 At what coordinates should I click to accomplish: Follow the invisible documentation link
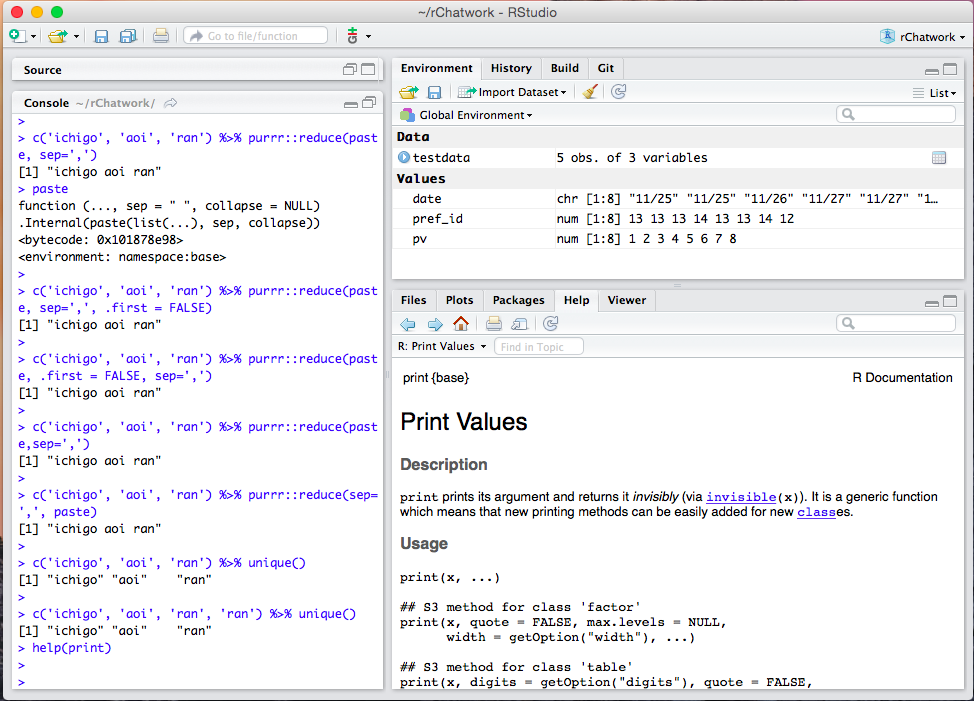tap(741, 497)
